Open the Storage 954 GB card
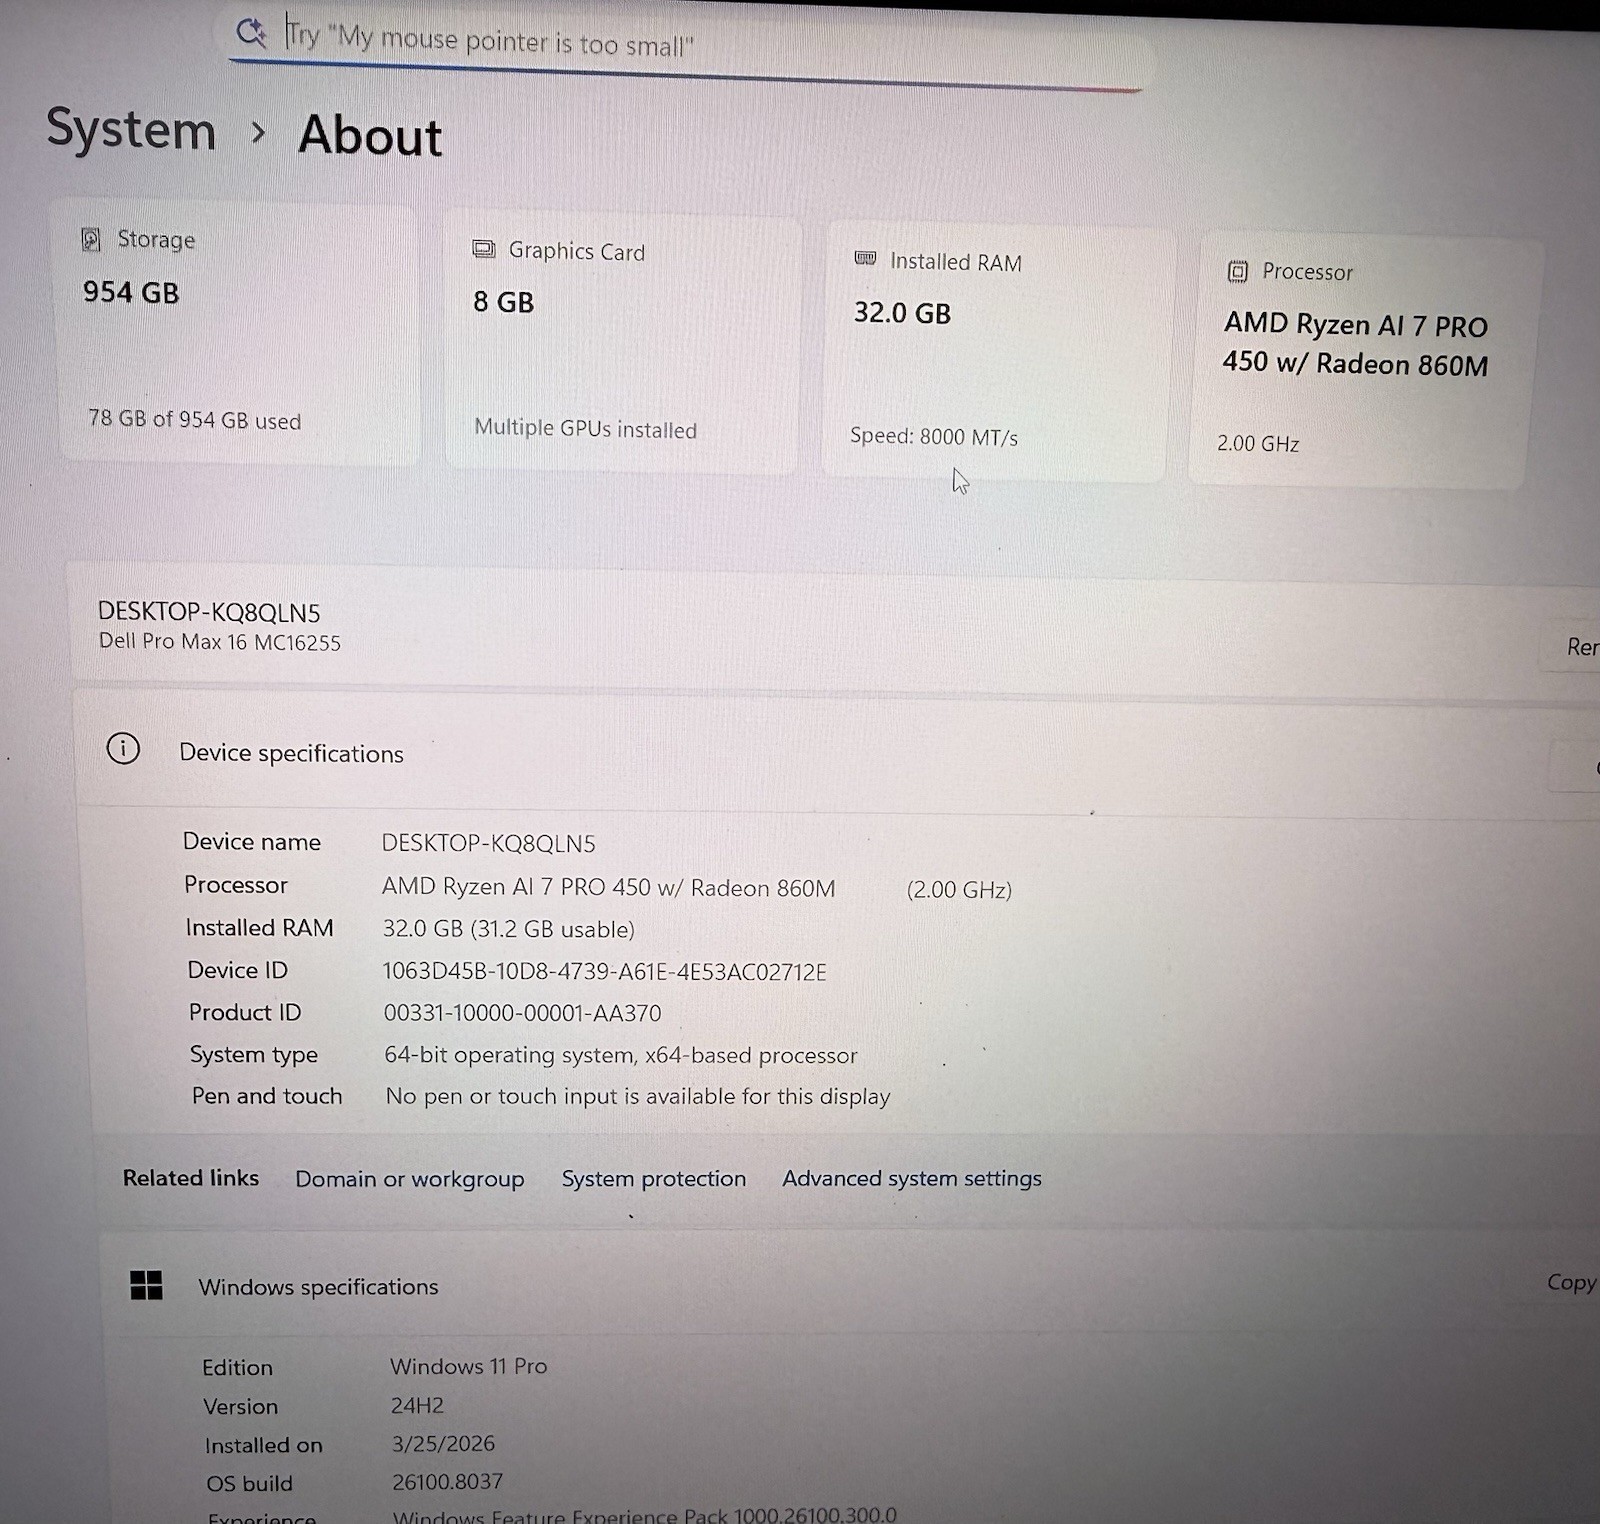Viewport: 1600px width, 1524px height. click(237, 333)
